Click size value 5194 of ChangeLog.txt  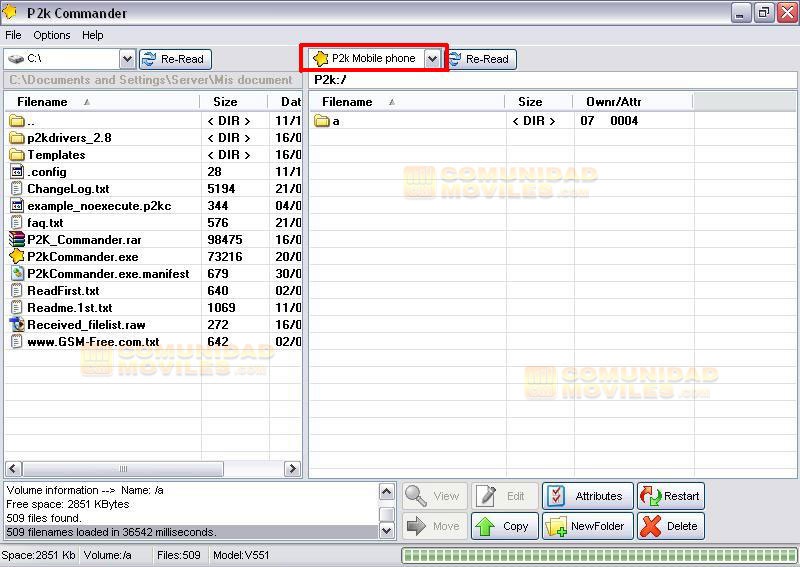(221, 189)
